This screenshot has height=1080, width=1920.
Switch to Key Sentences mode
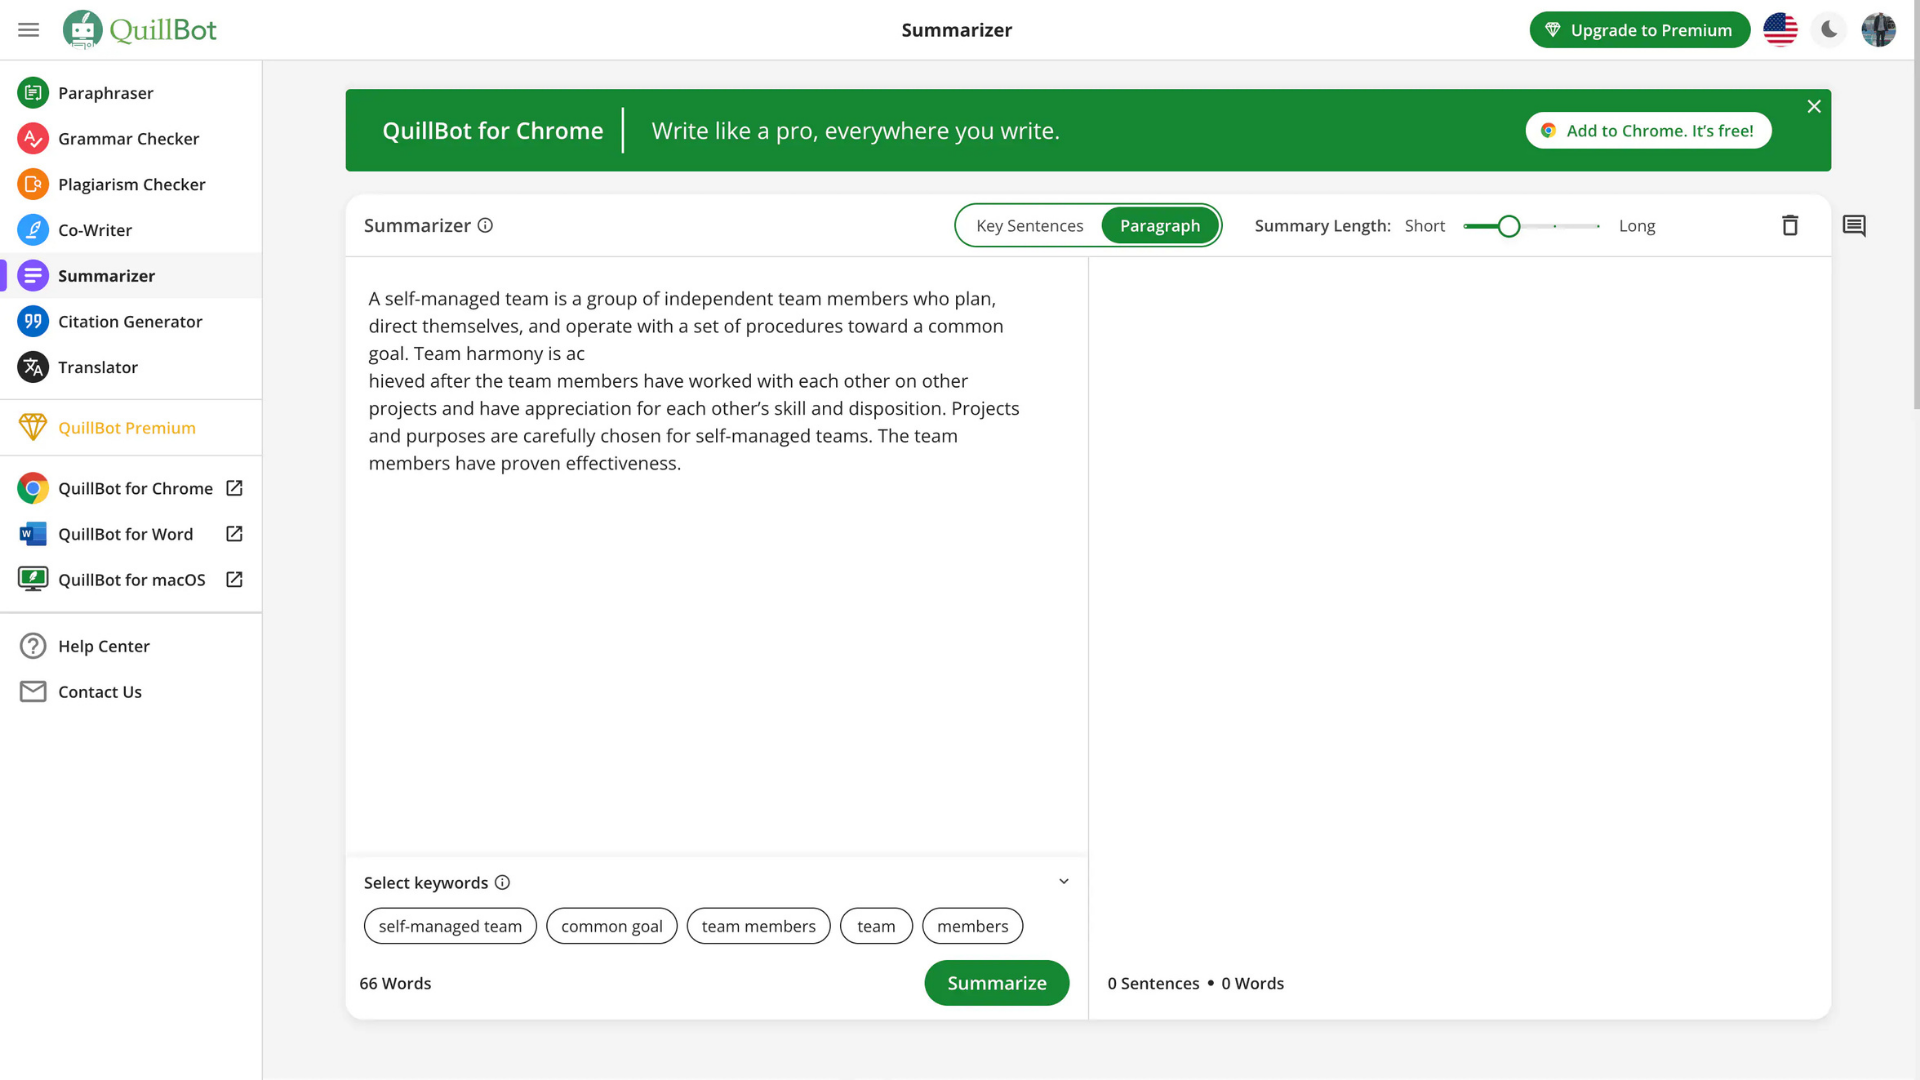[x=1029, y=226]
